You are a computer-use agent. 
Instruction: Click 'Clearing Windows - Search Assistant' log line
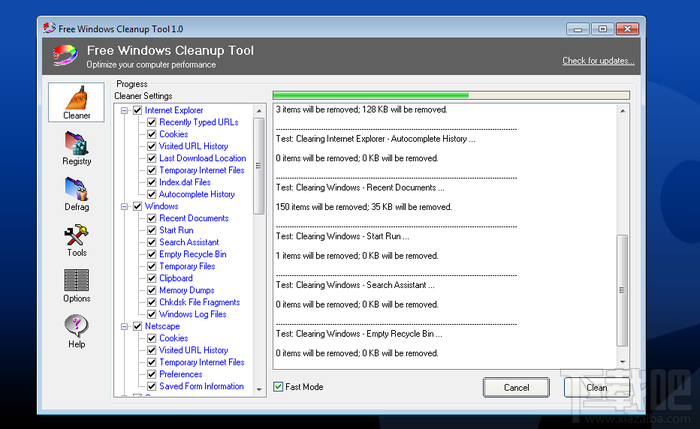pyautogui.click(x=355, y=285)
